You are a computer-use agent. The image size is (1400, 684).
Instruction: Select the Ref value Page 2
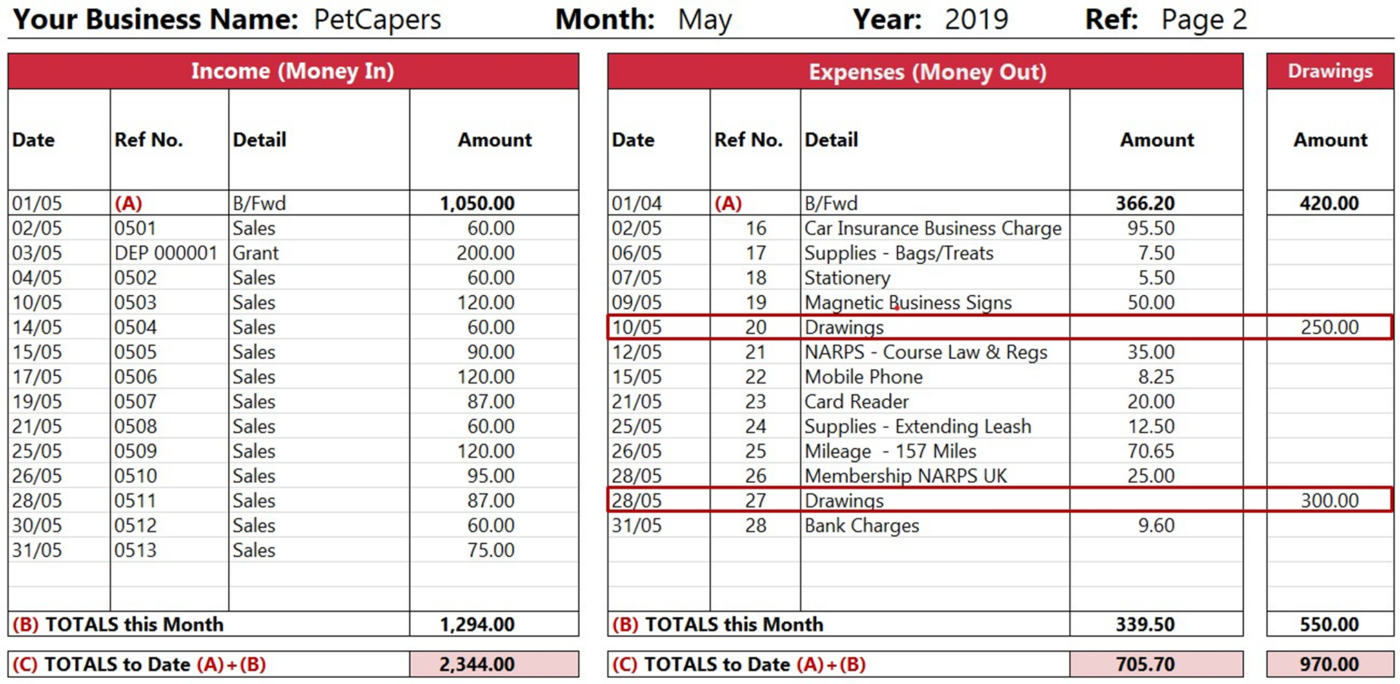coord(1204,19)
